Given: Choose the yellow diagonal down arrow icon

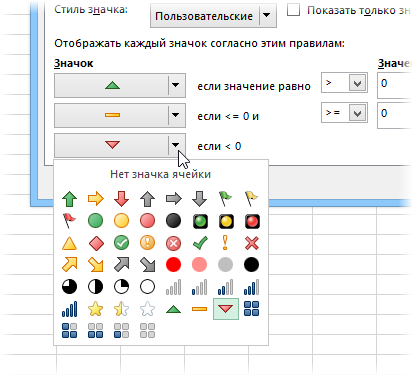Looking at the screenshot, I should pyautogui.click(x=96, y=264).
